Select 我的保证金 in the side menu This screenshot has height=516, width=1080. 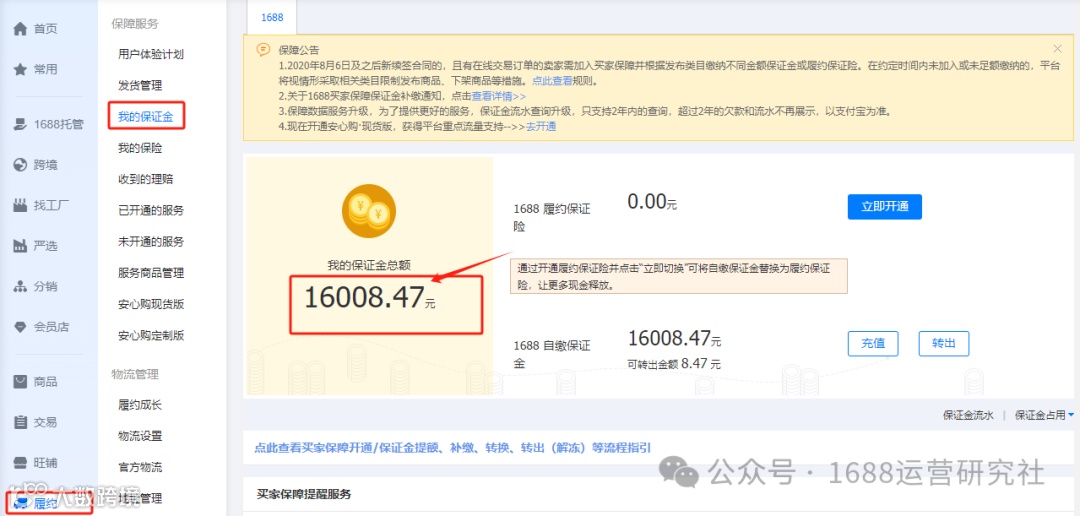(145, 116)
